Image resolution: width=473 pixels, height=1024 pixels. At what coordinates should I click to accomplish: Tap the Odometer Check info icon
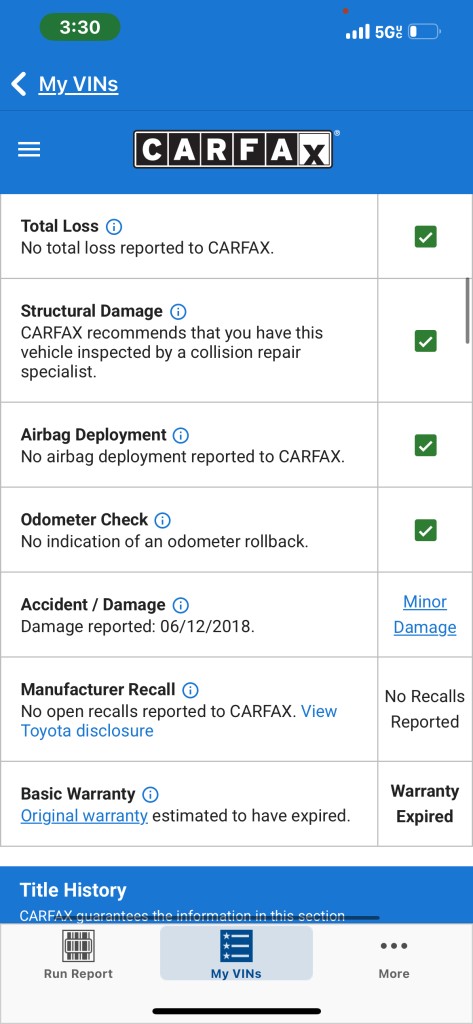pyautogui.click(x=162, y=520)
